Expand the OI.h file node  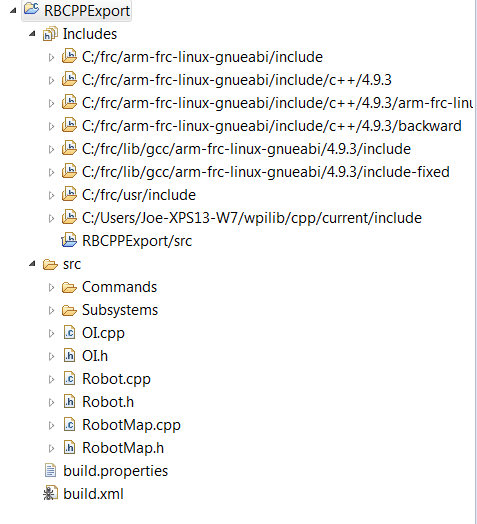coord(51,356)
